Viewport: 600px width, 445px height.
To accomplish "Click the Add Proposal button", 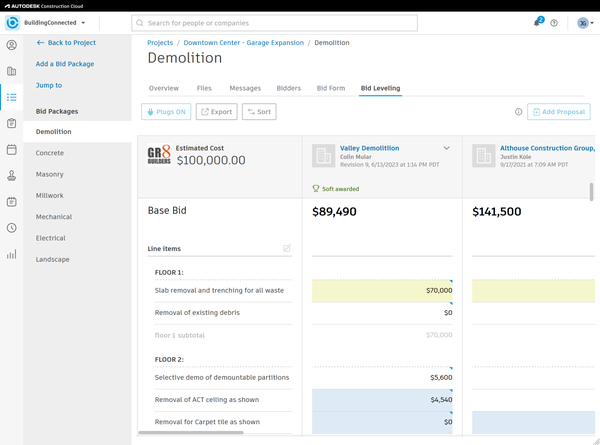I will [x=559, y=112].
